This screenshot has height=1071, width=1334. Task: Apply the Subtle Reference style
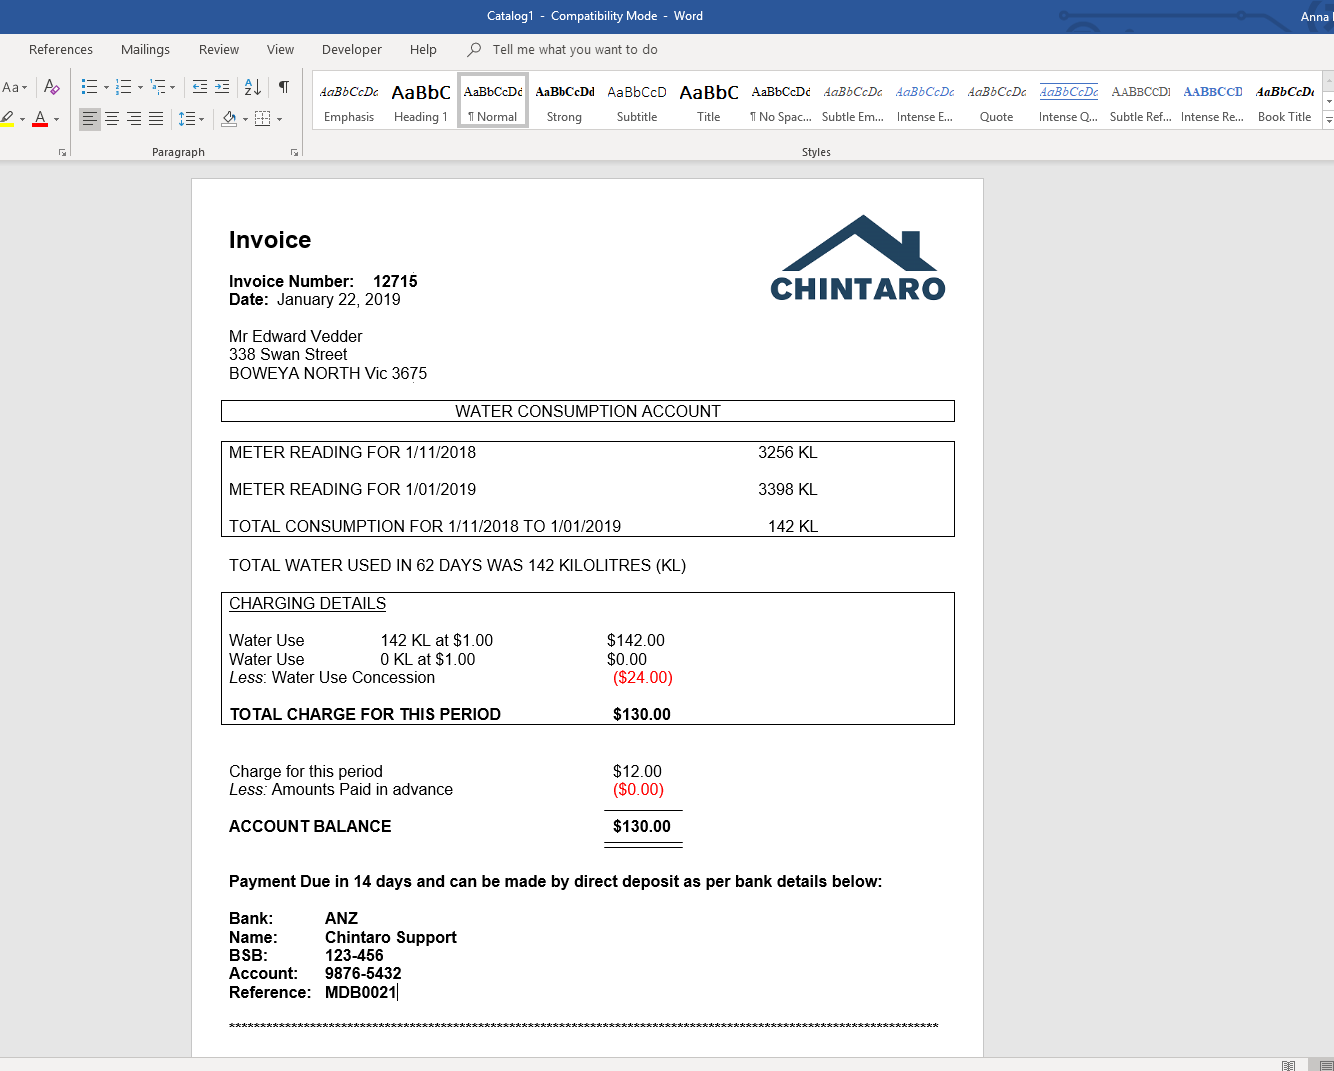click(x=1141, y=101)
